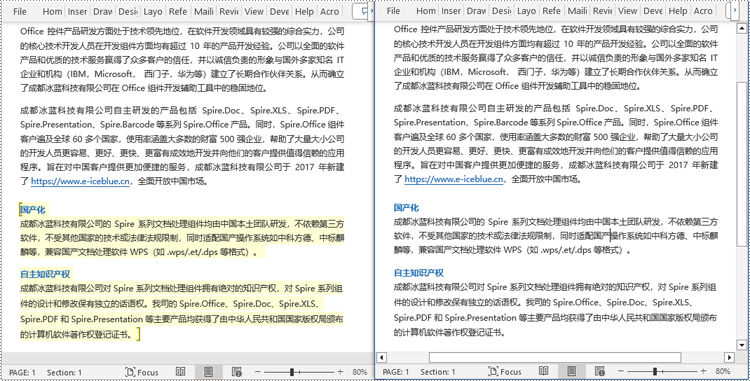Open View tab in left window

tap(254, 11)
